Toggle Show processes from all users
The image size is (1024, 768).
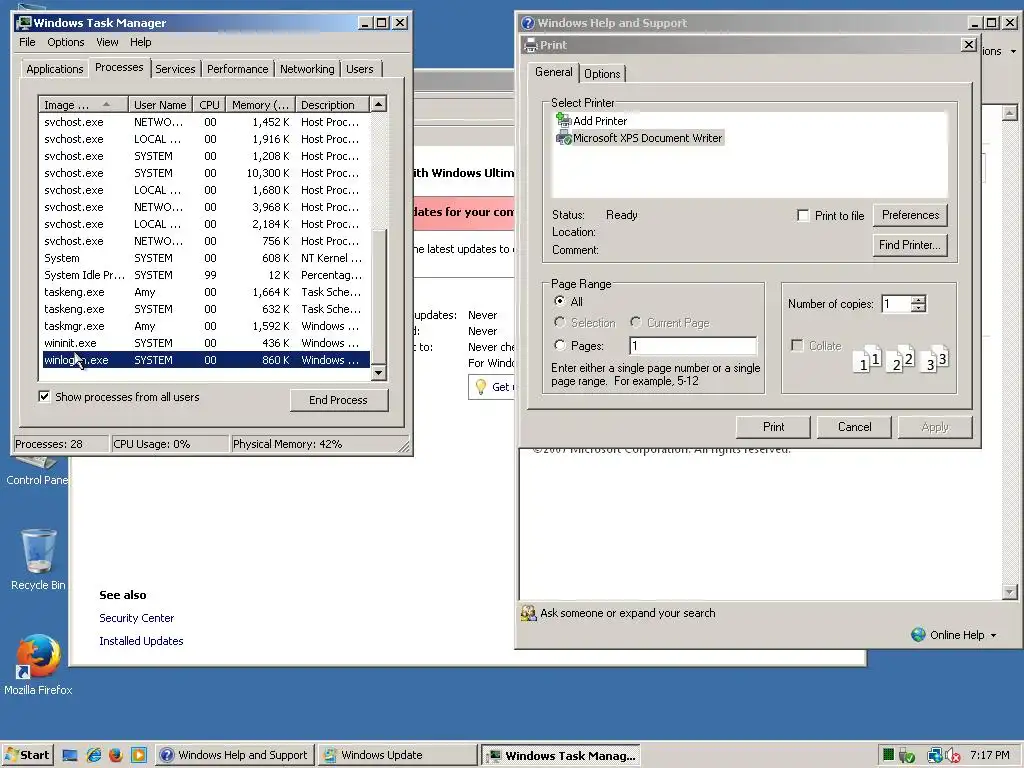(x=44, y=396)
